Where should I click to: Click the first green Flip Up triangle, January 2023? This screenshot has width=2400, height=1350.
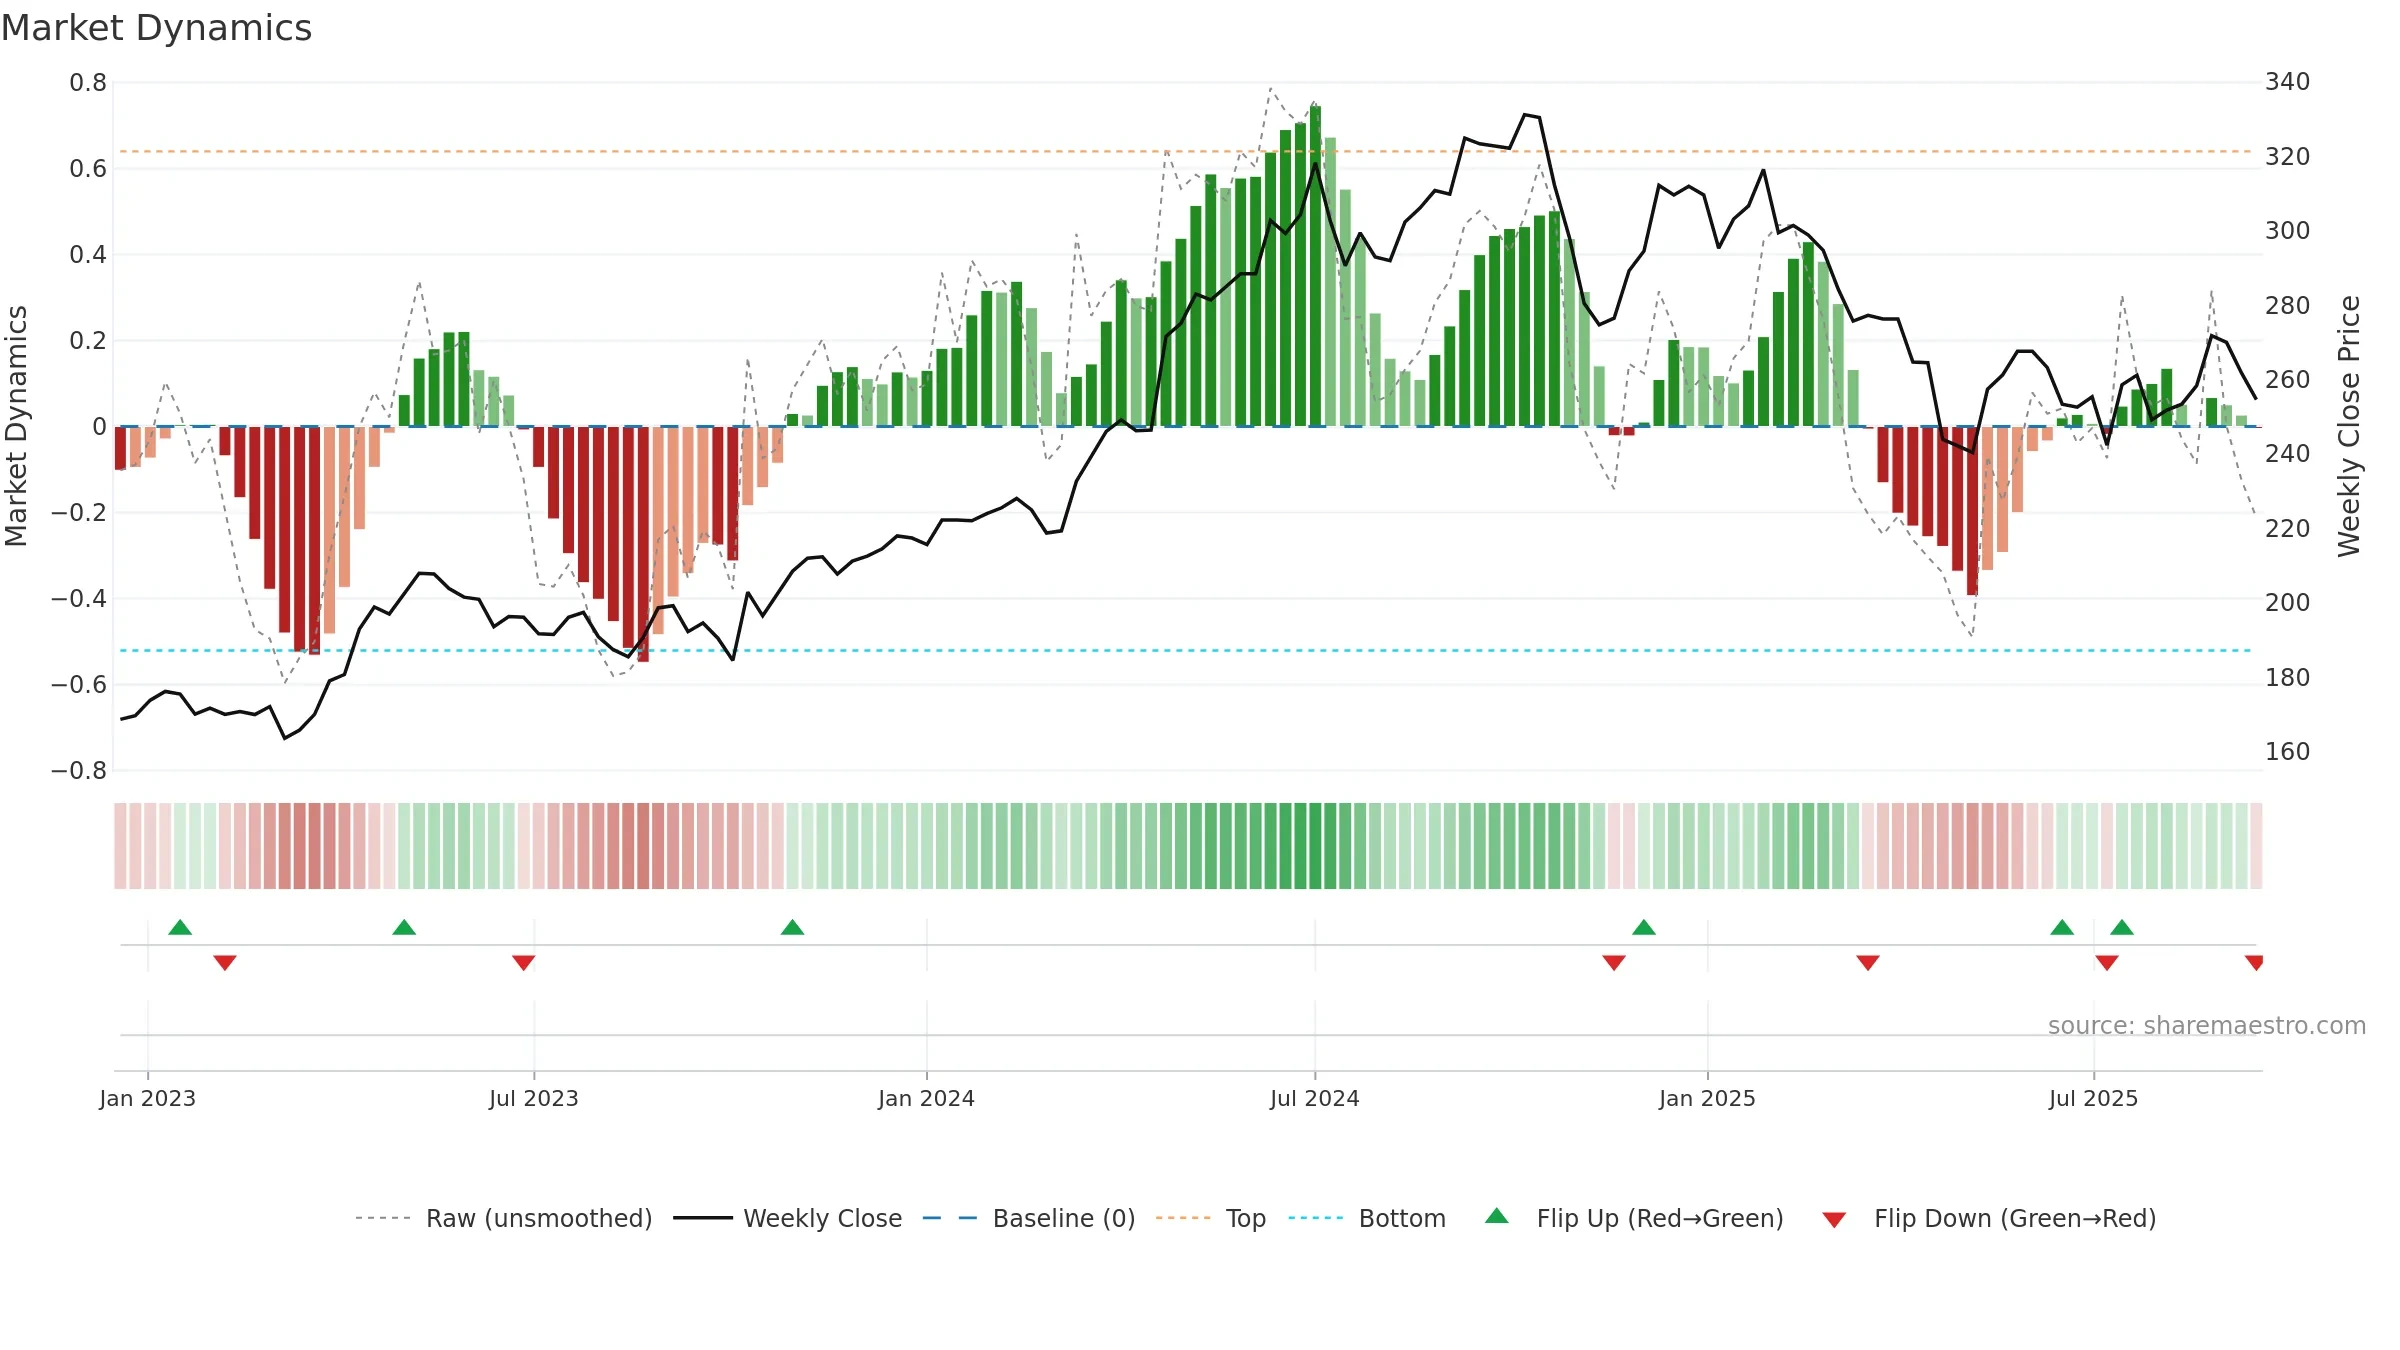click(x=180, y=928)
